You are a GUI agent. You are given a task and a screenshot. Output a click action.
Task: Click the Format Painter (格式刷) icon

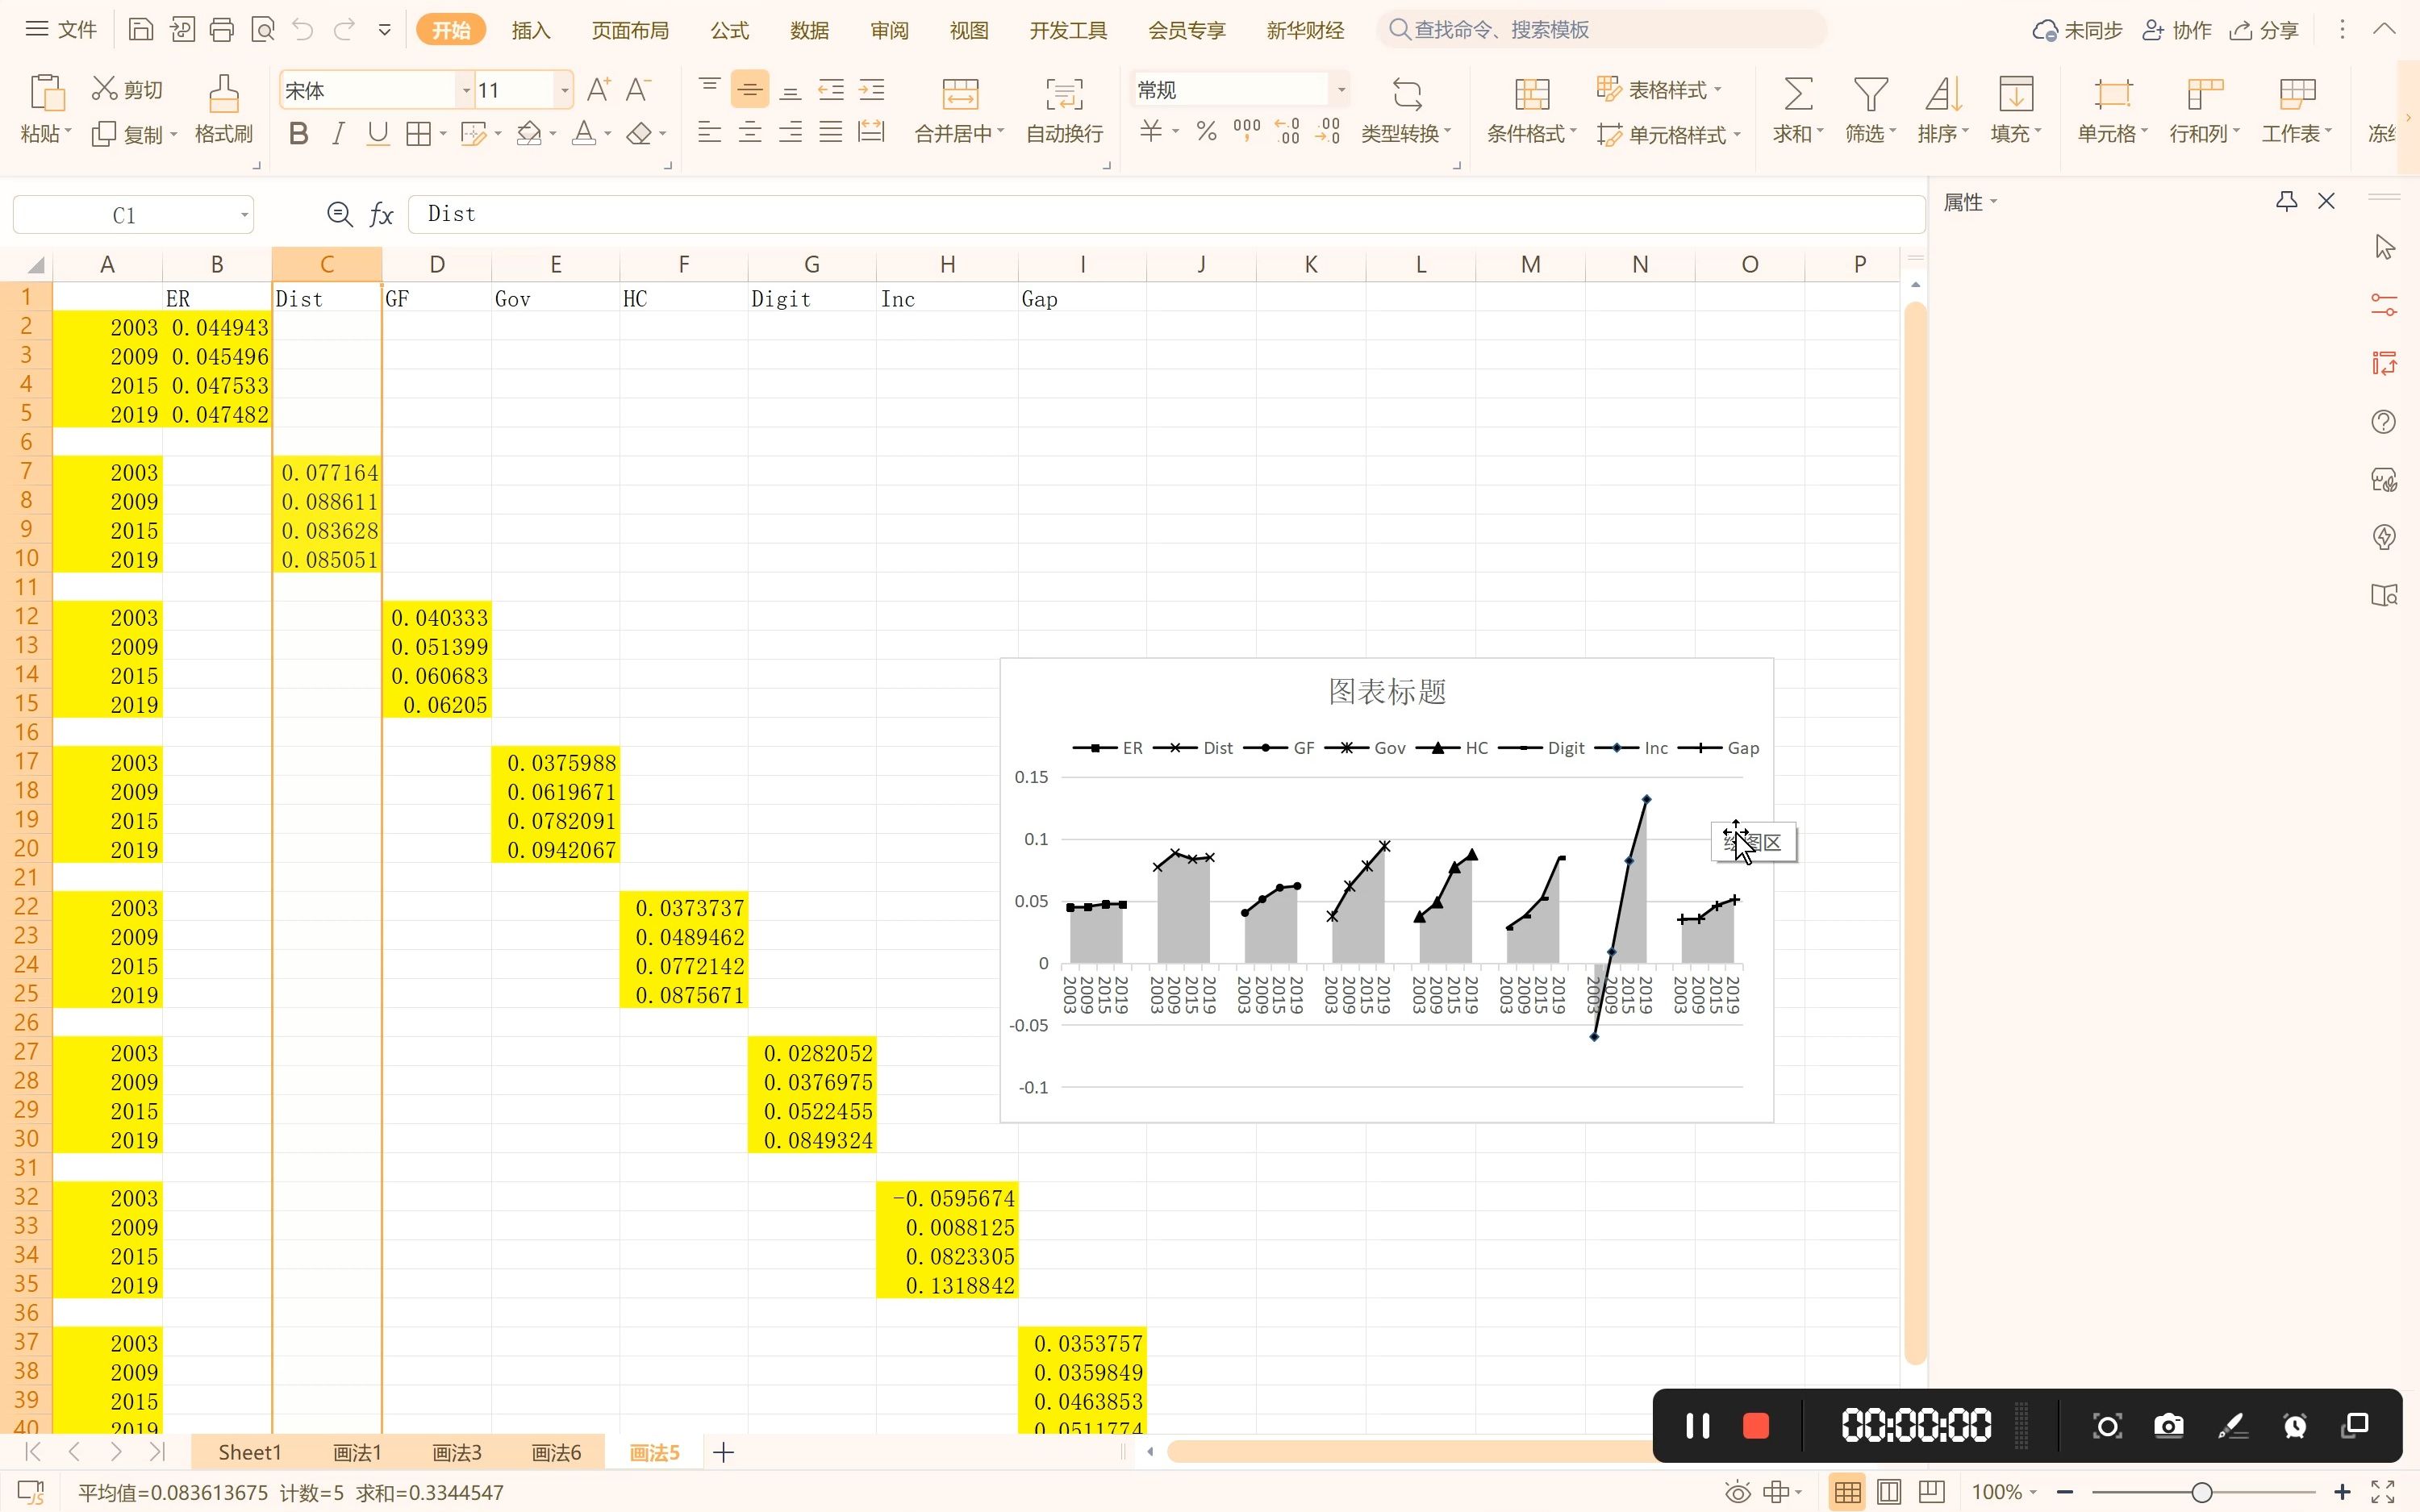click(223, 94)
